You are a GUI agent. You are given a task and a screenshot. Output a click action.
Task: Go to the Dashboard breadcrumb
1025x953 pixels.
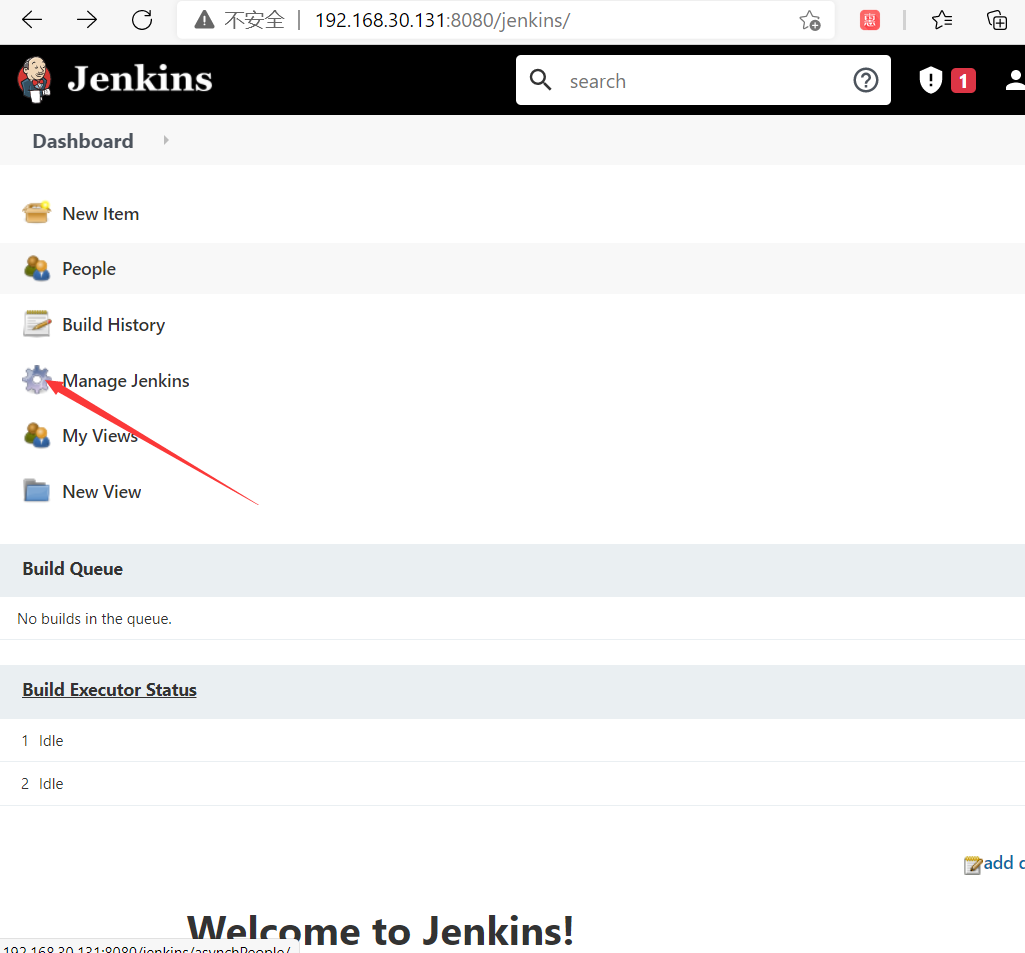click(x=83, y=141)
